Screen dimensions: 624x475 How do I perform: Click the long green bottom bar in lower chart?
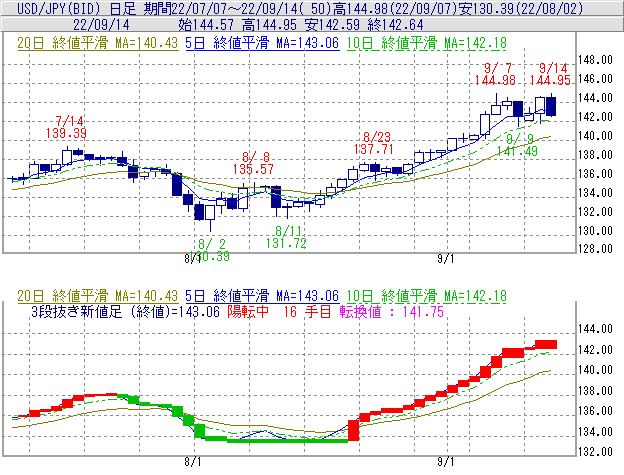coord(287,440)
